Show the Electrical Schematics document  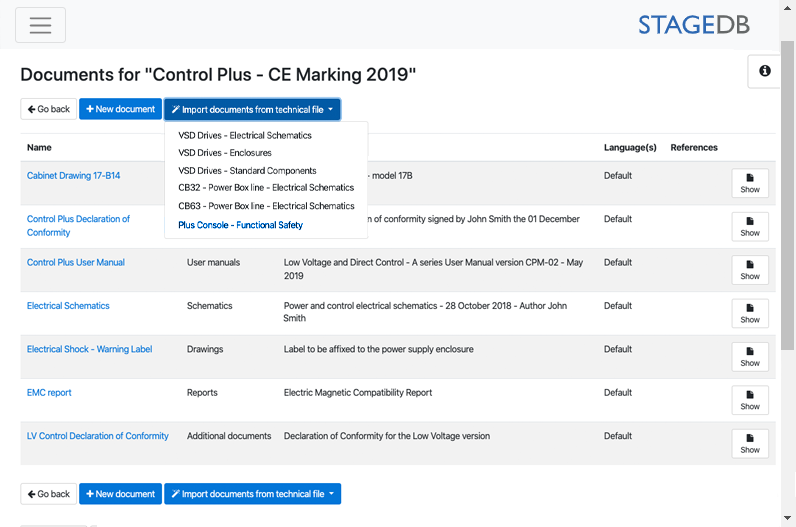coord(750,313)
